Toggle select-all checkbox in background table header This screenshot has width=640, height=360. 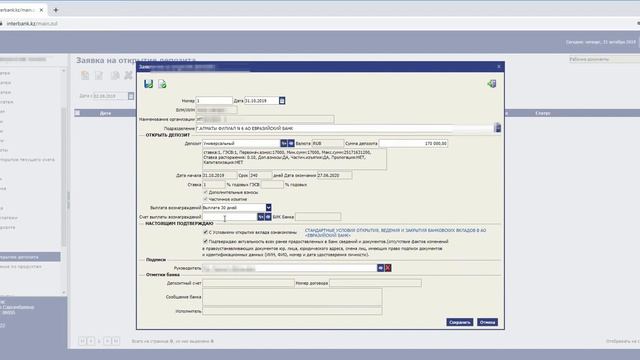78,113
